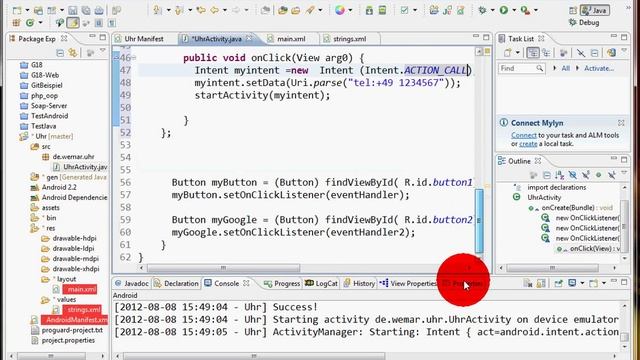The height and width of the screenshot is (360, 640).
Task: Toggle Link with Editor in Package Explorer
Action: point(73,53)
